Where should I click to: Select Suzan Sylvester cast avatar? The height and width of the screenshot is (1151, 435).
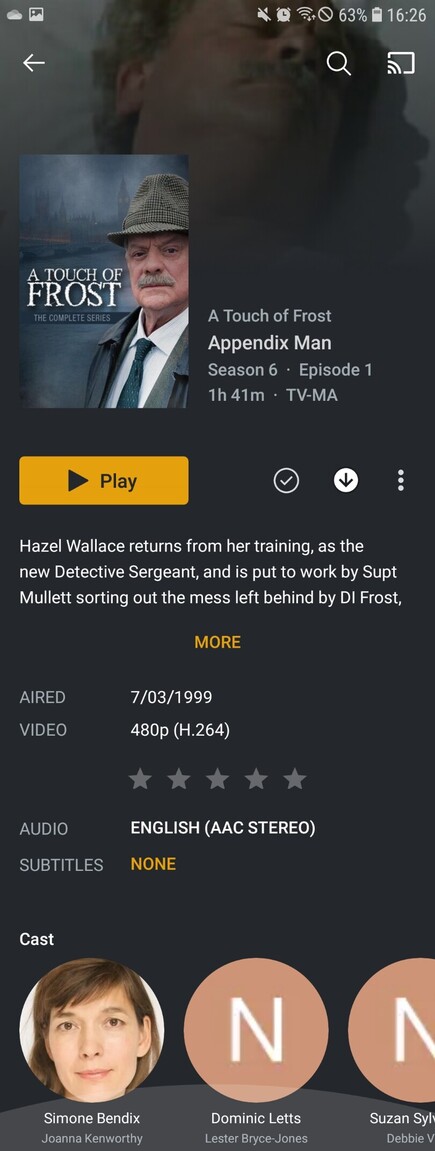(392, 1031)
